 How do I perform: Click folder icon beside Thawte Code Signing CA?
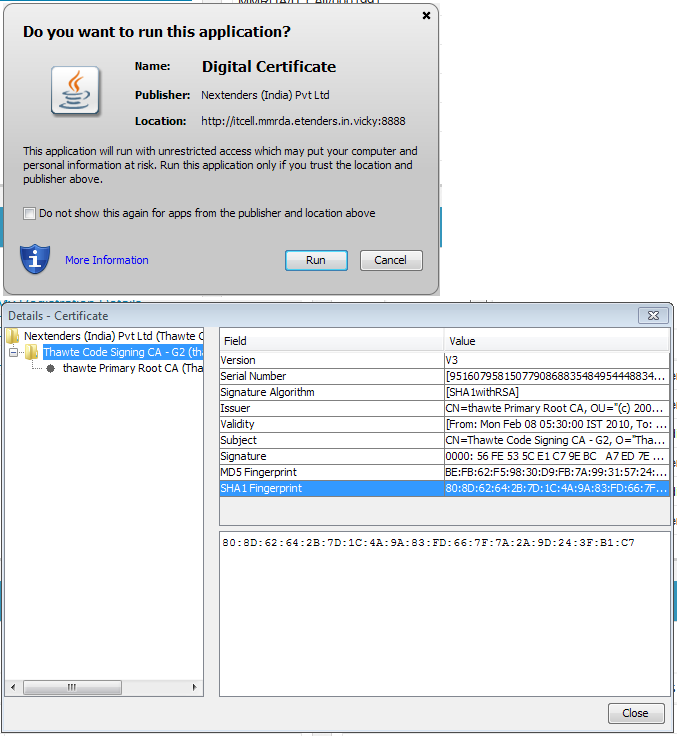pyautogui.click(x=32, y=352)
